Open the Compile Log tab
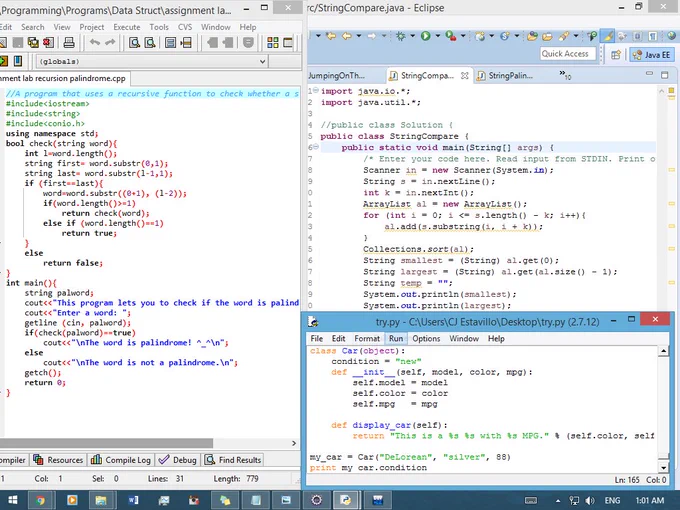 pyautogui.click(x=121, y=460)
